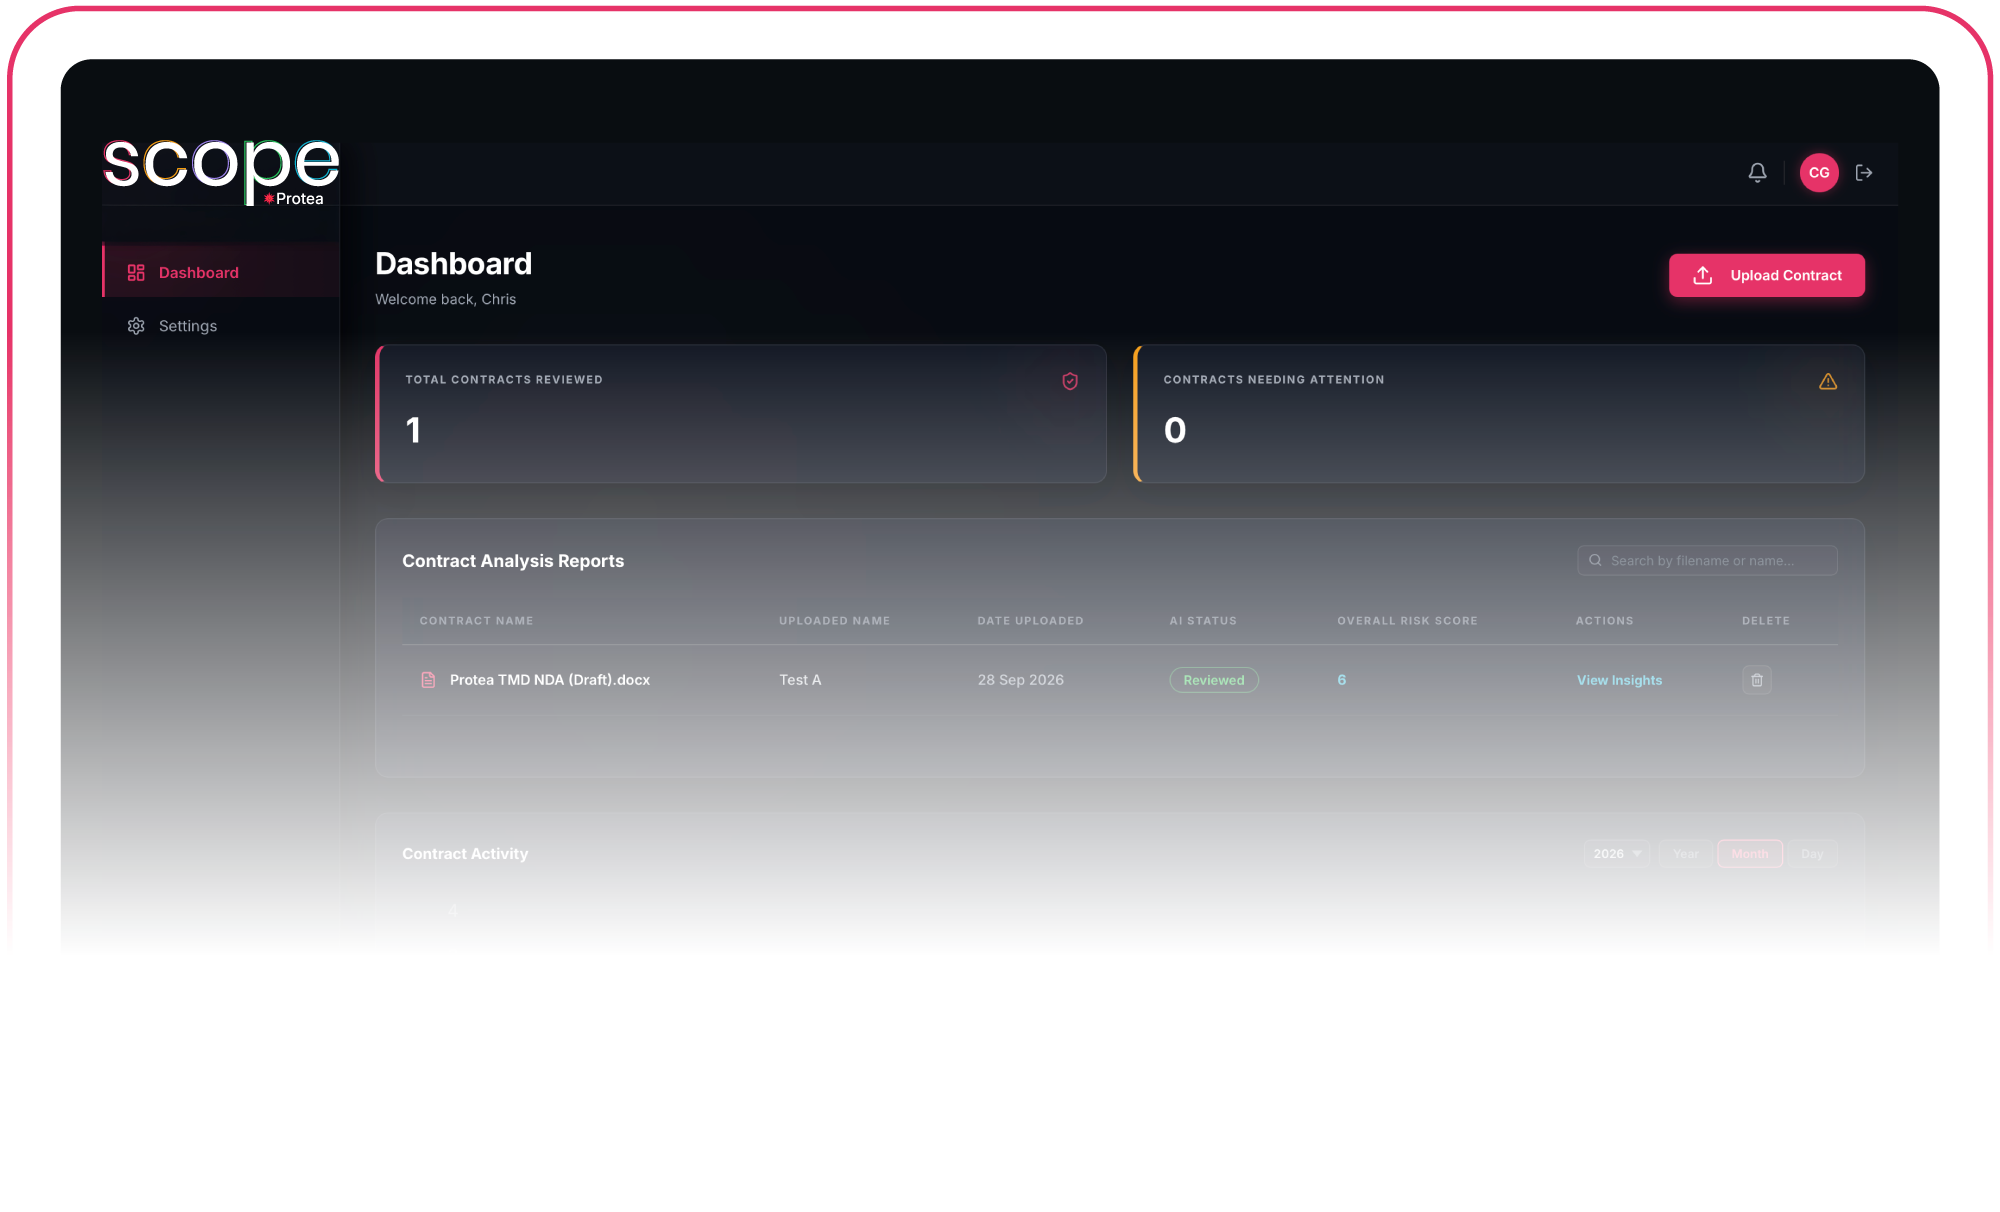Click the Total Contracts Reviewed card
This screenshot has height=1212, width=2000.
pyautogui.click(x=741, y=414)
